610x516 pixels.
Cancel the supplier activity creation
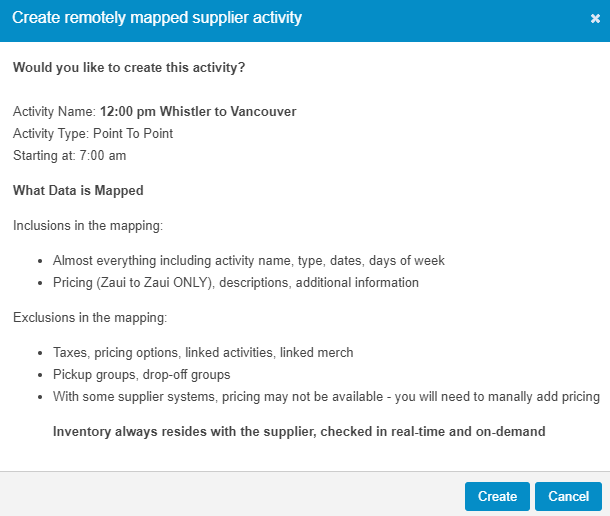tap(568, 496)
